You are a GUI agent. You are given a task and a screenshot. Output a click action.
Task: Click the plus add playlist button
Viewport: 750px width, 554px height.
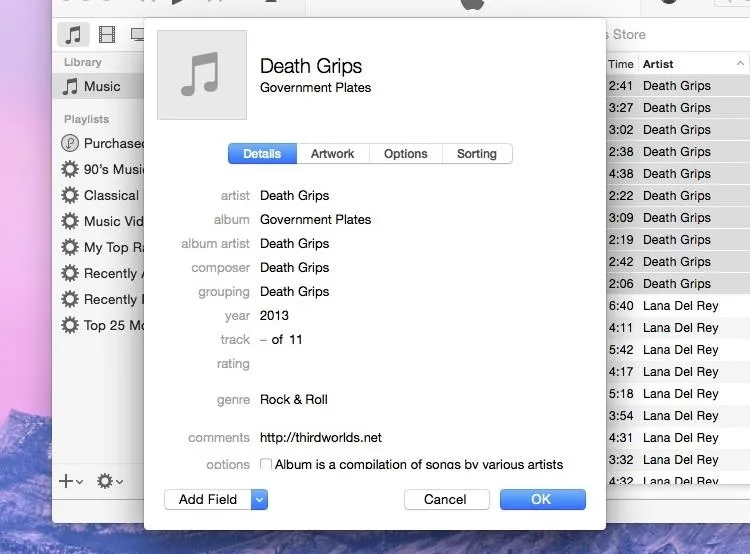point(70,481)
